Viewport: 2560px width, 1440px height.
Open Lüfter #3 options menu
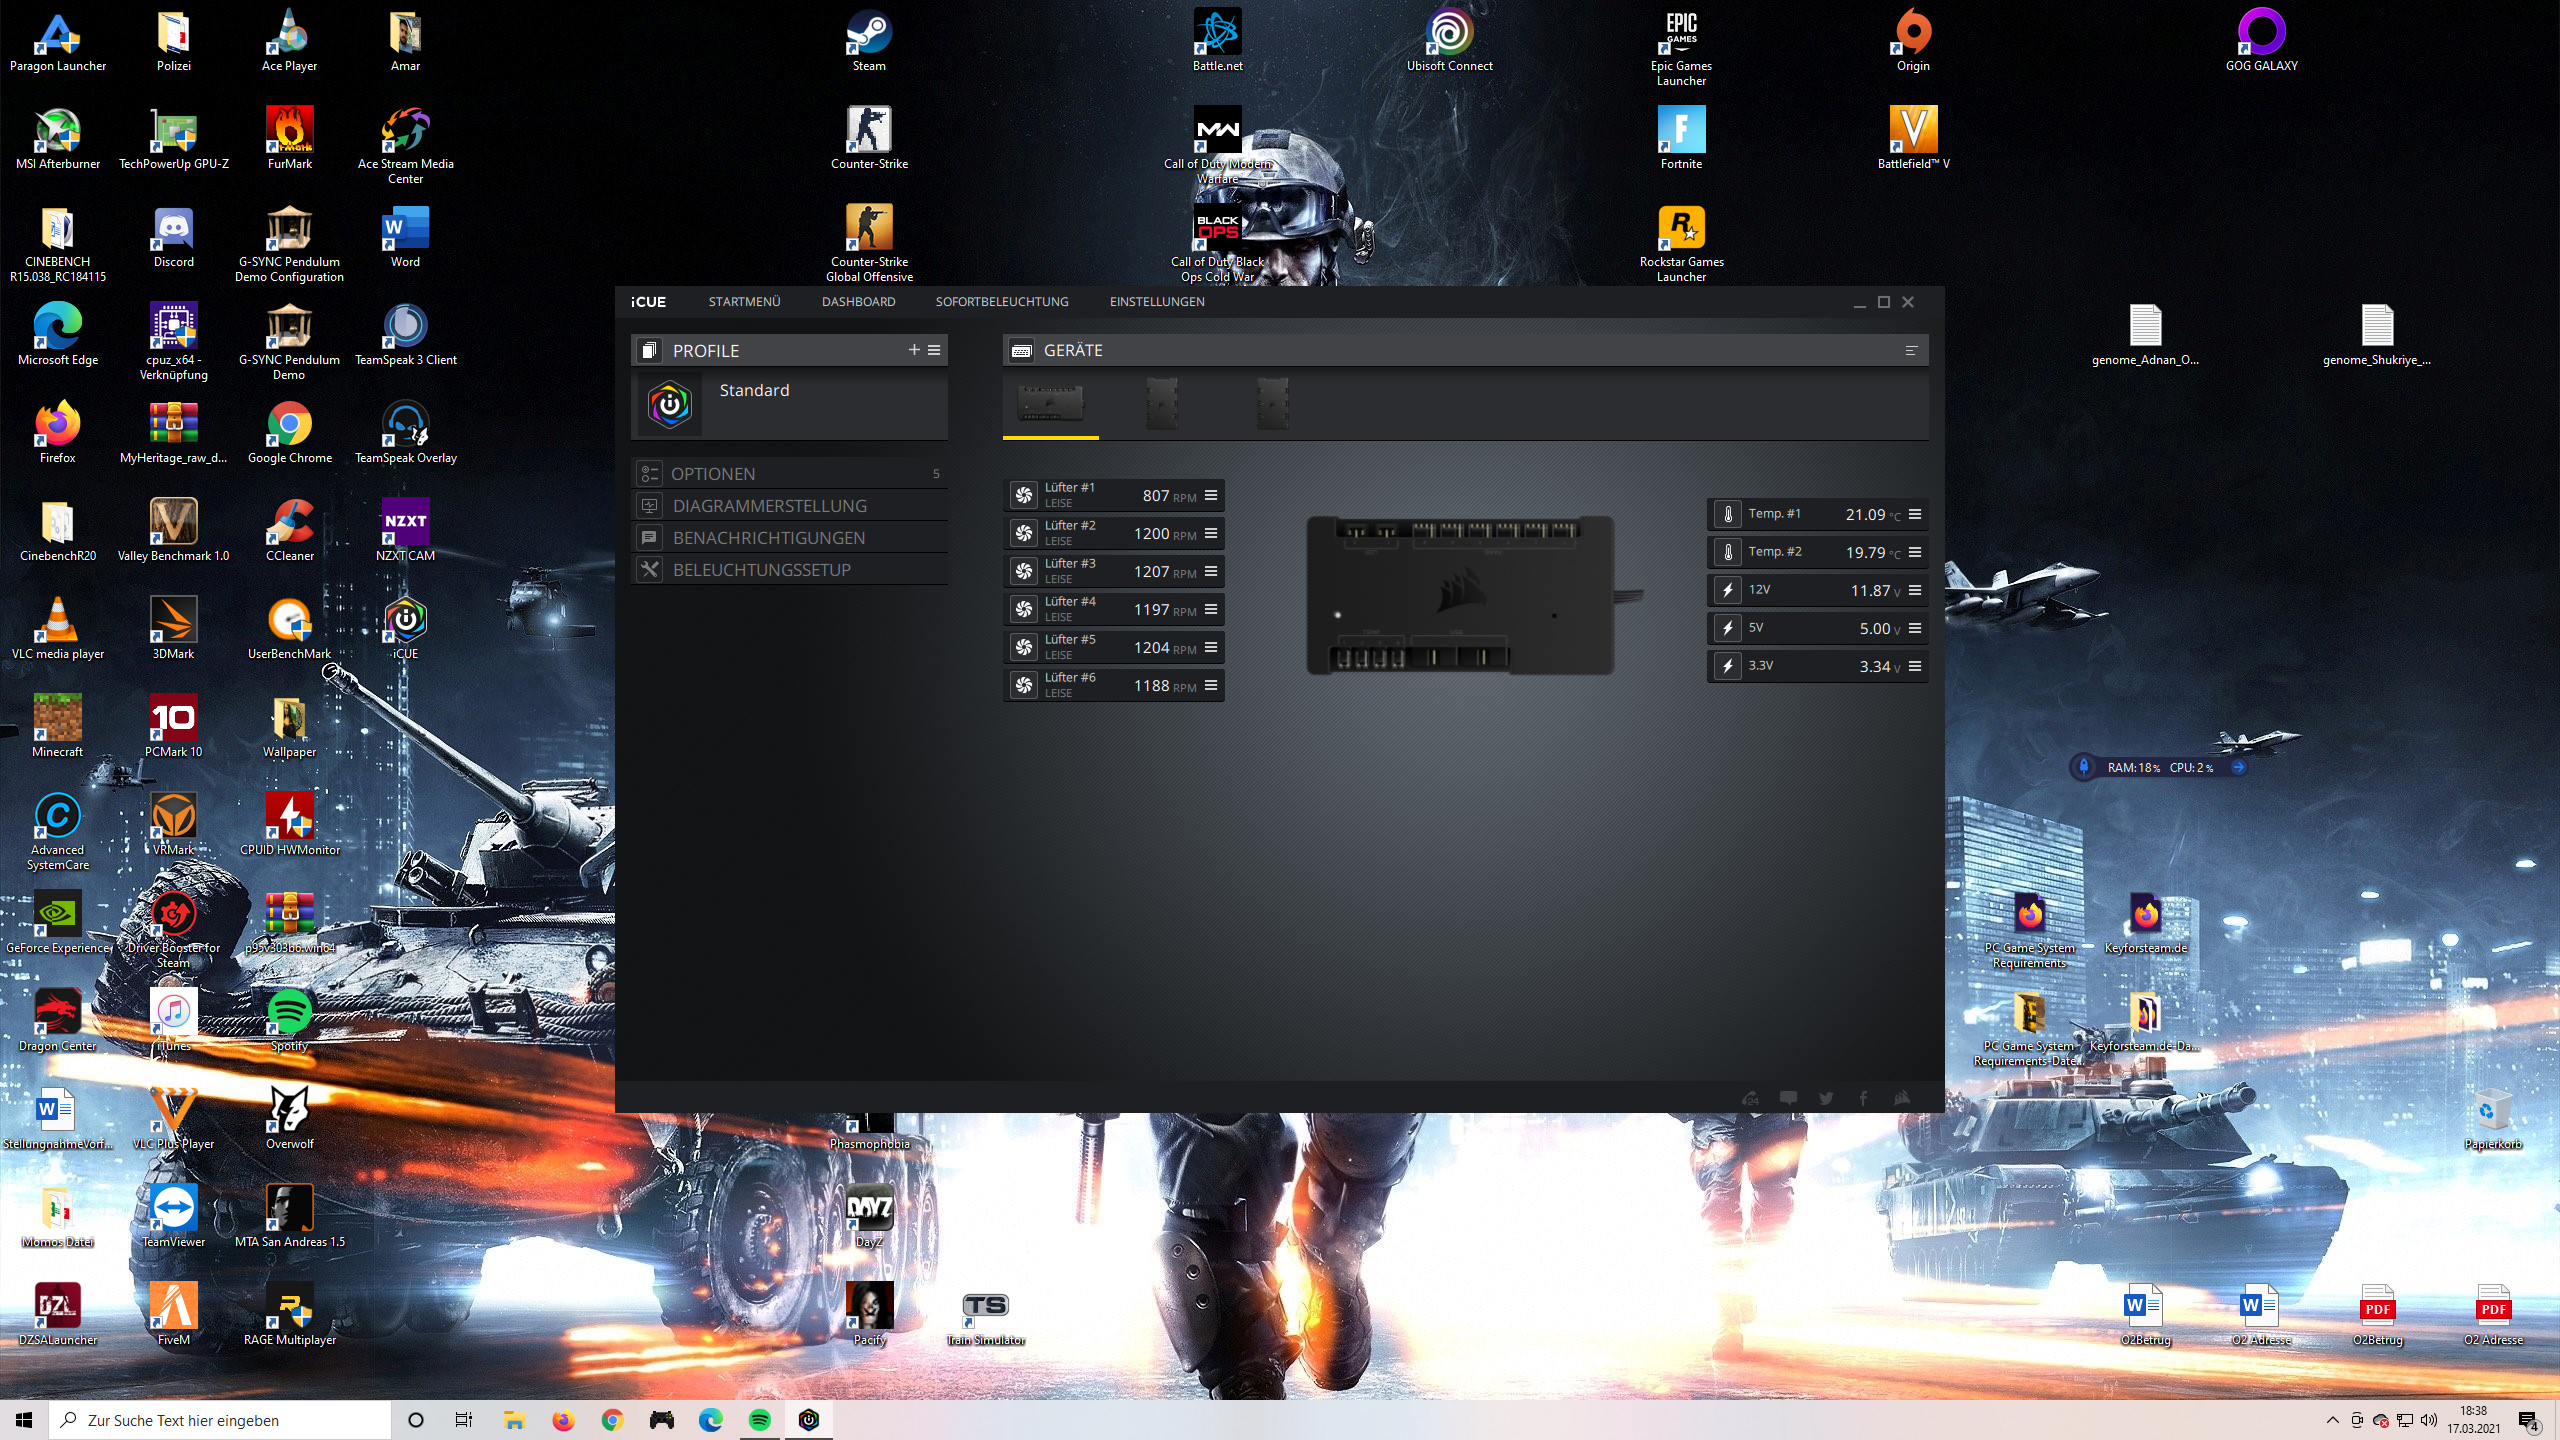tap(1211, 571)
